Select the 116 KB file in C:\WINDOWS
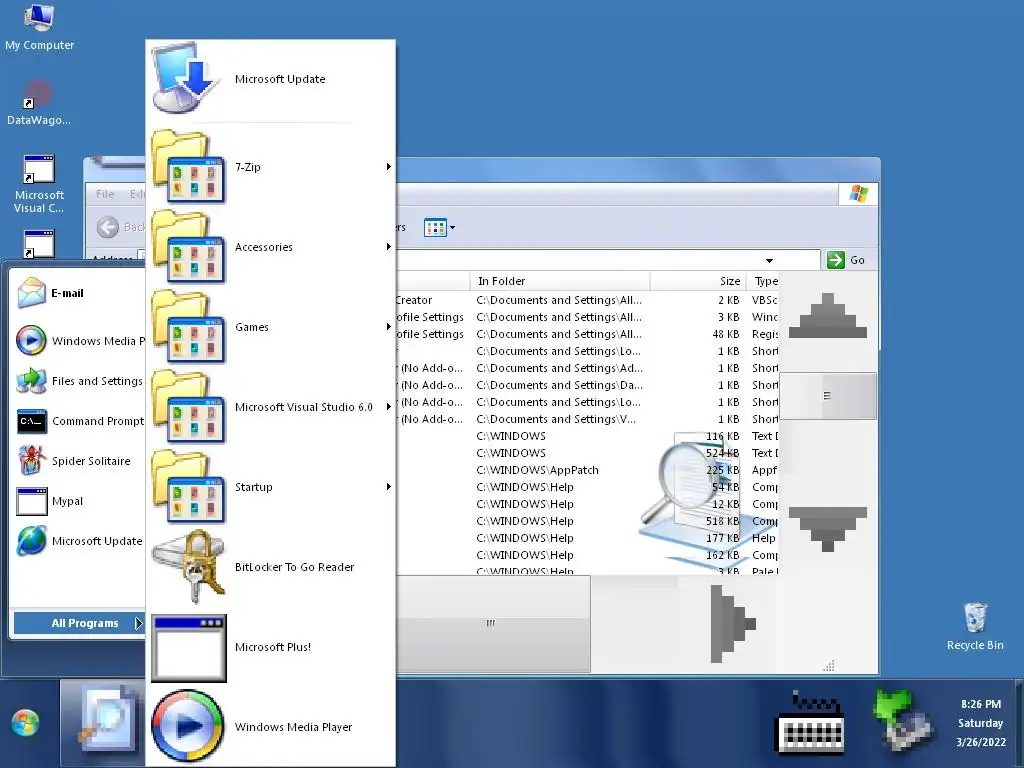This screenshot has height=768, width=1024. tap(588, 436)
